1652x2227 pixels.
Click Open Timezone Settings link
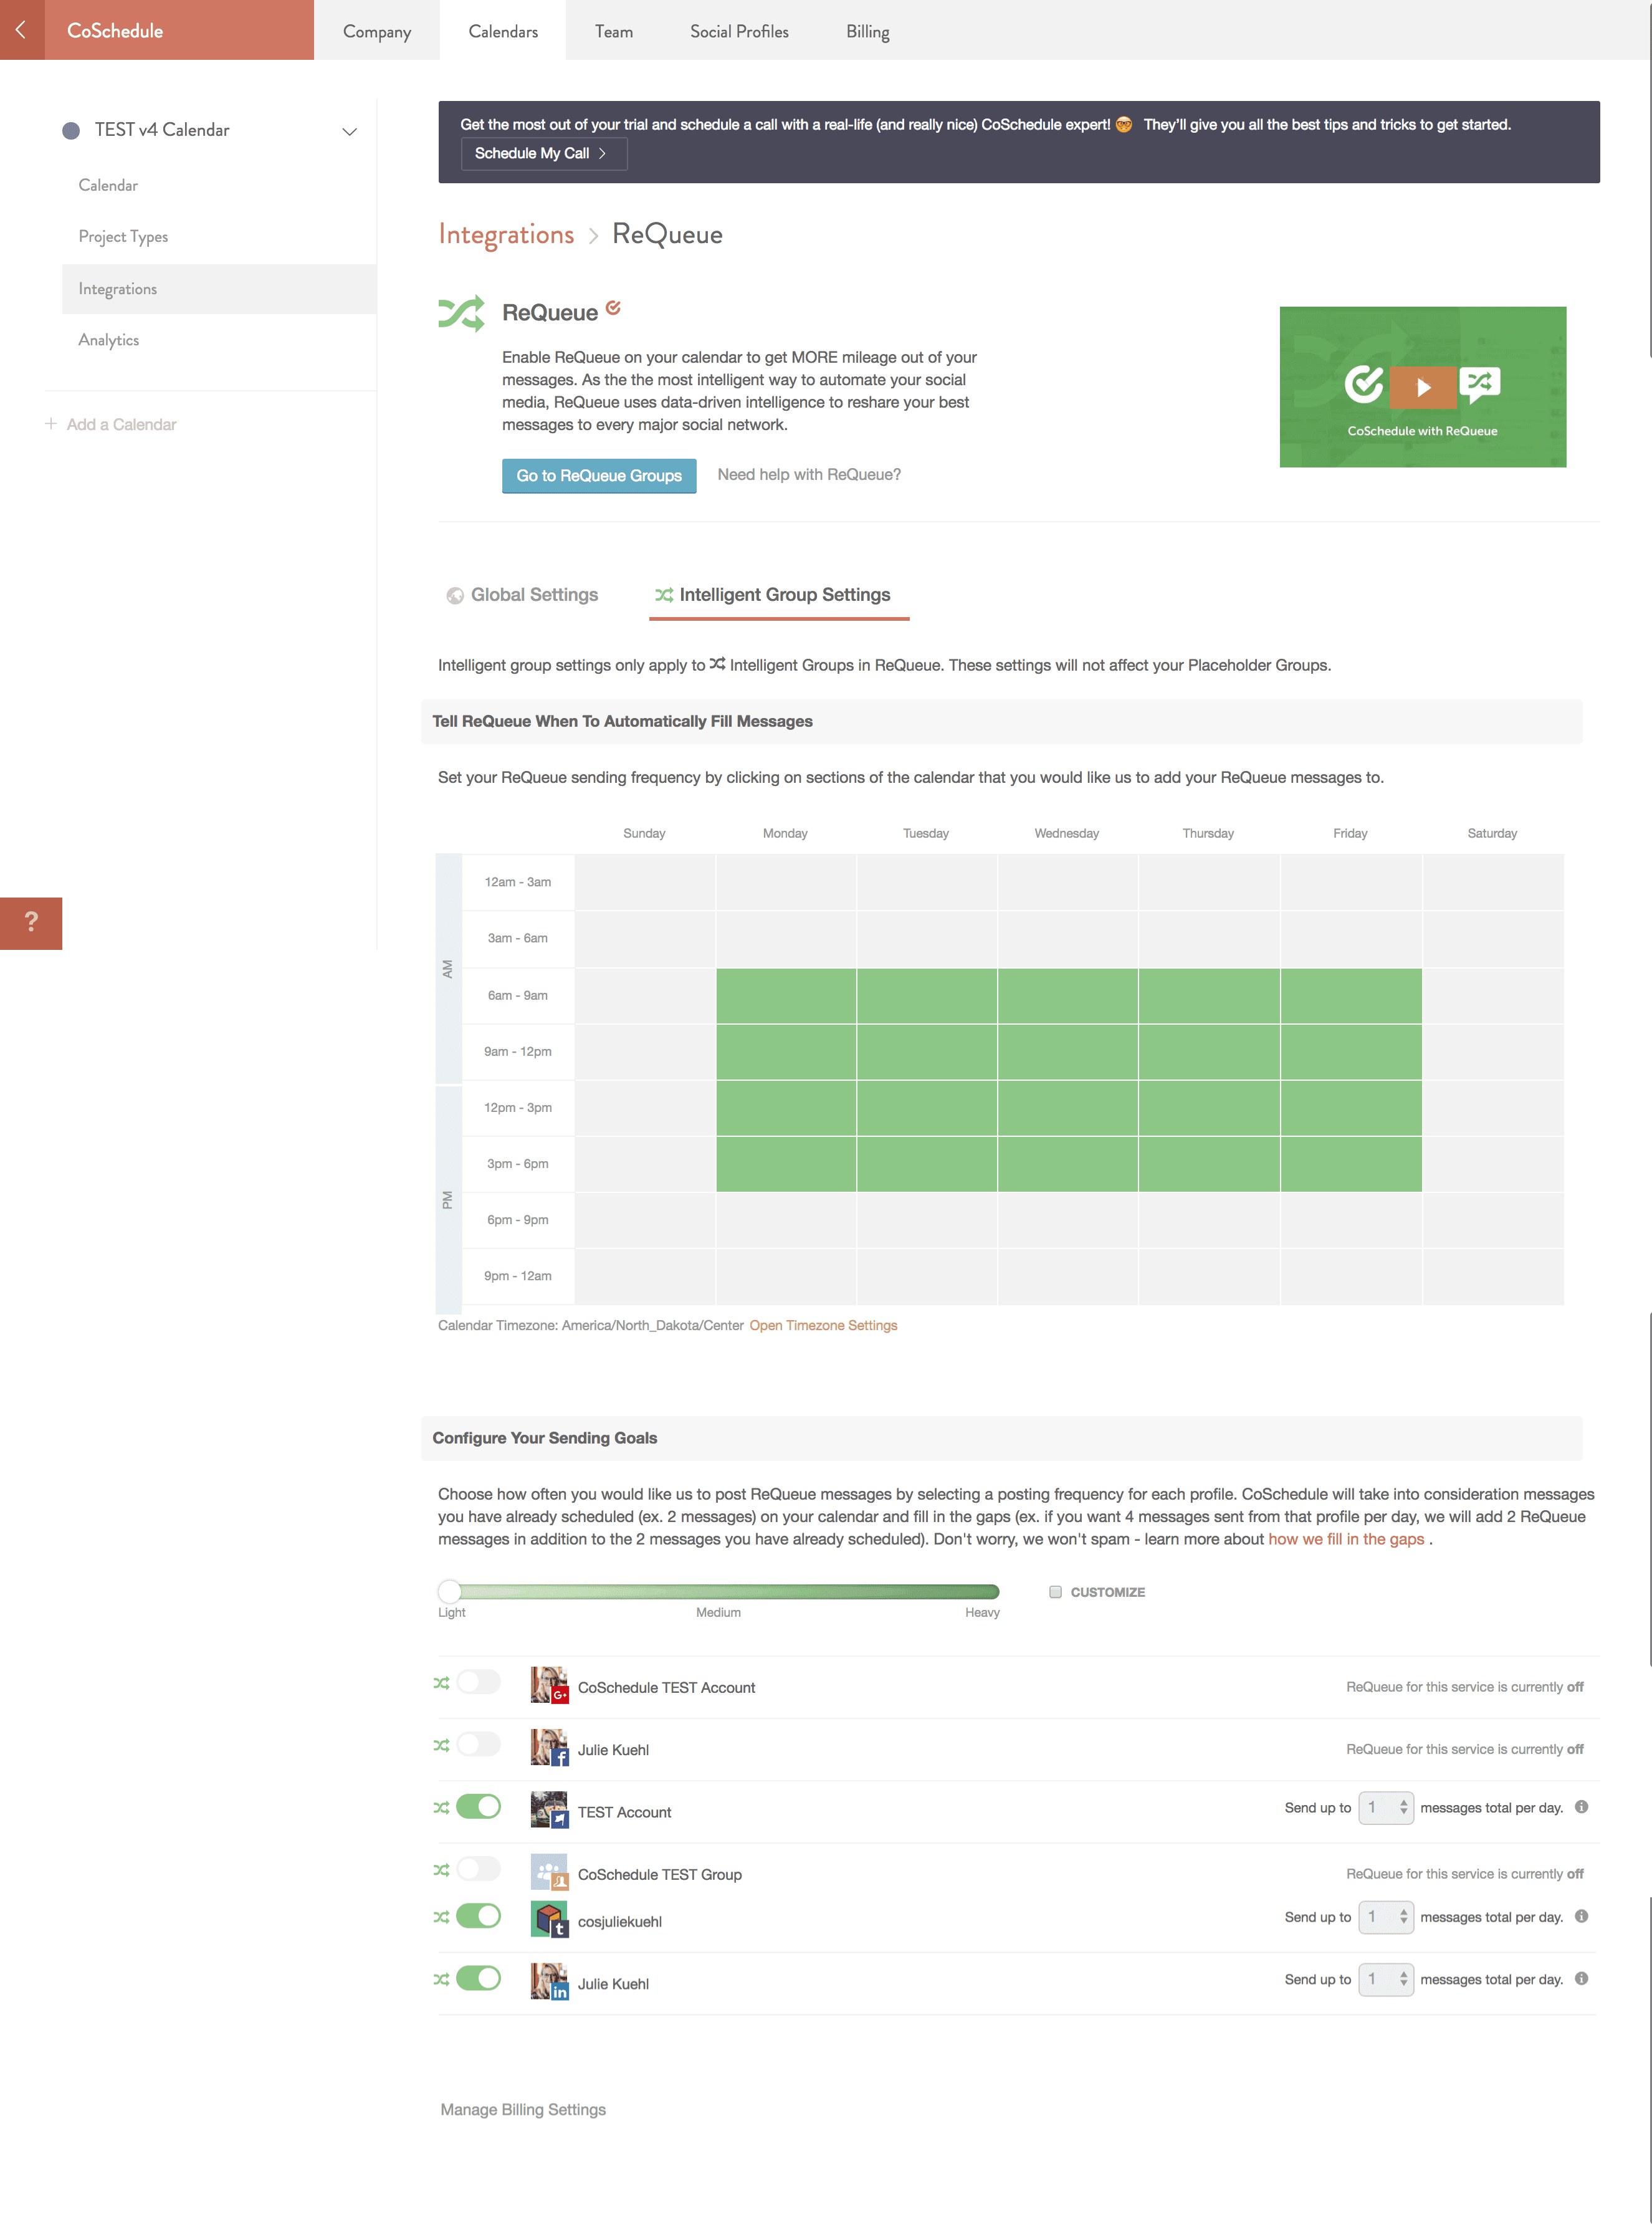pos(823,1325)
